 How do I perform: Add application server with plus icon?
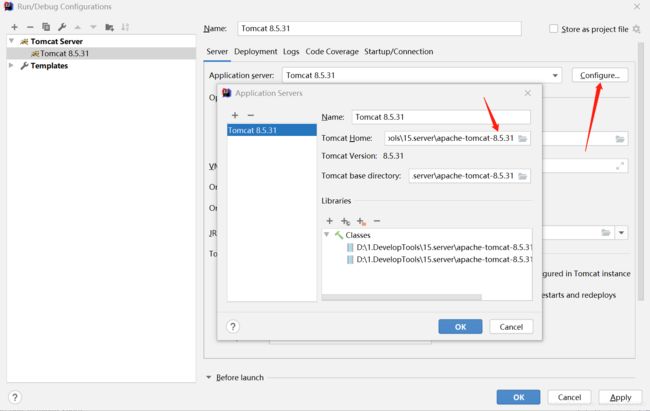pyautogui.click(x=235, y=115)
